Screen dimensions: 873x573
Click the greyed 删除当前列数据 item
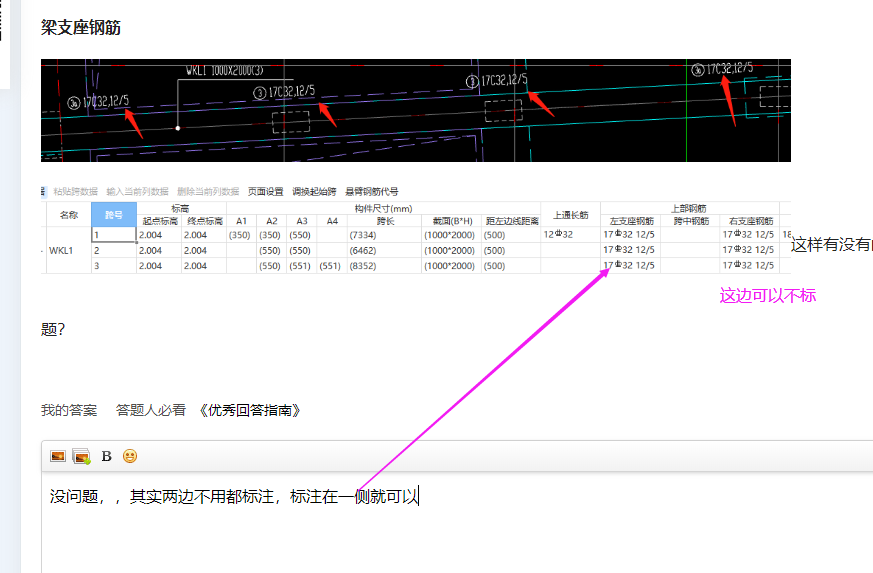pos(208,192)
